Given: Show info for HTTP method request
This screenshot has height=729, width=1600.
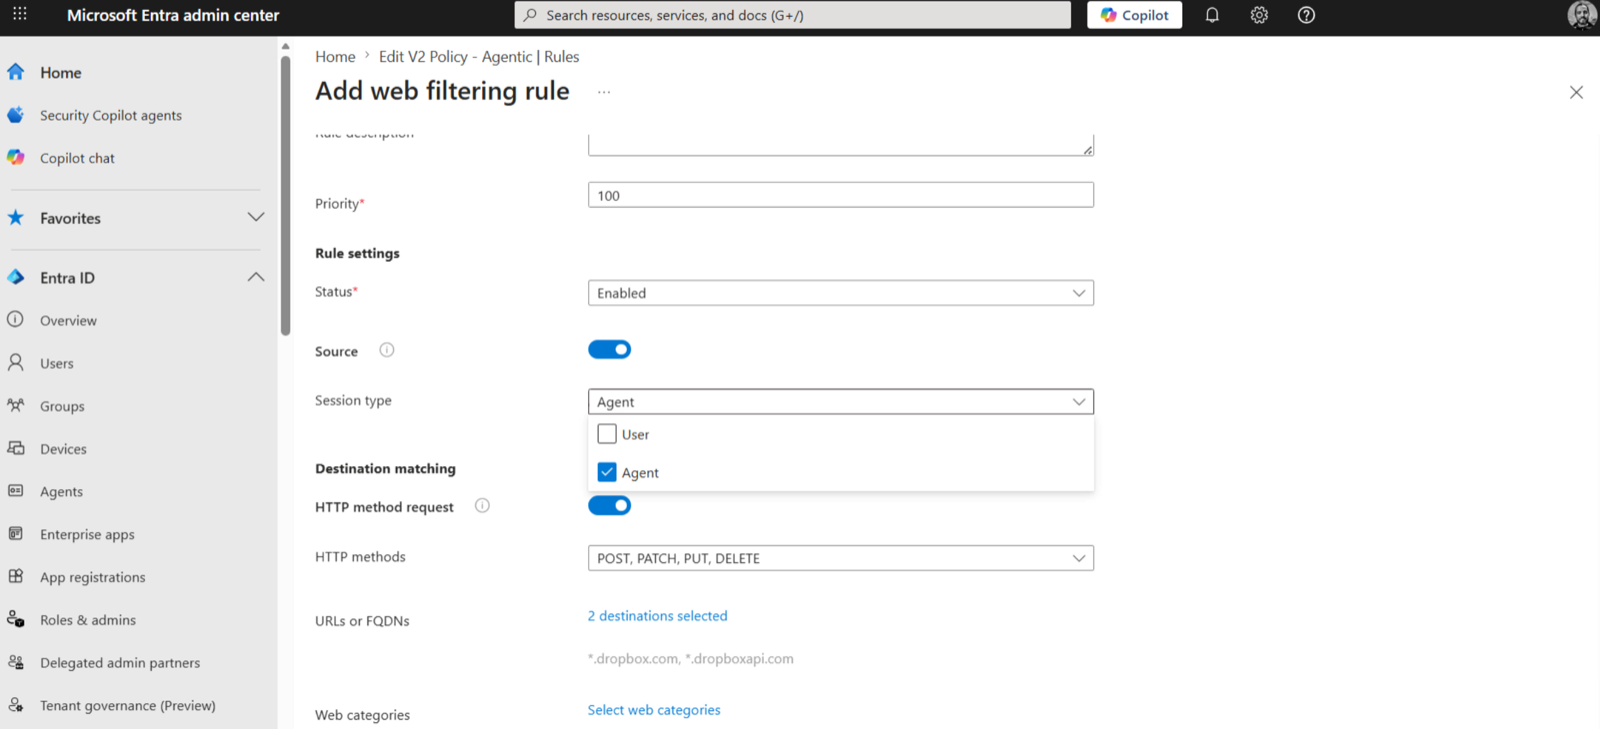Looking at the screenshot, I should (482, 506).
